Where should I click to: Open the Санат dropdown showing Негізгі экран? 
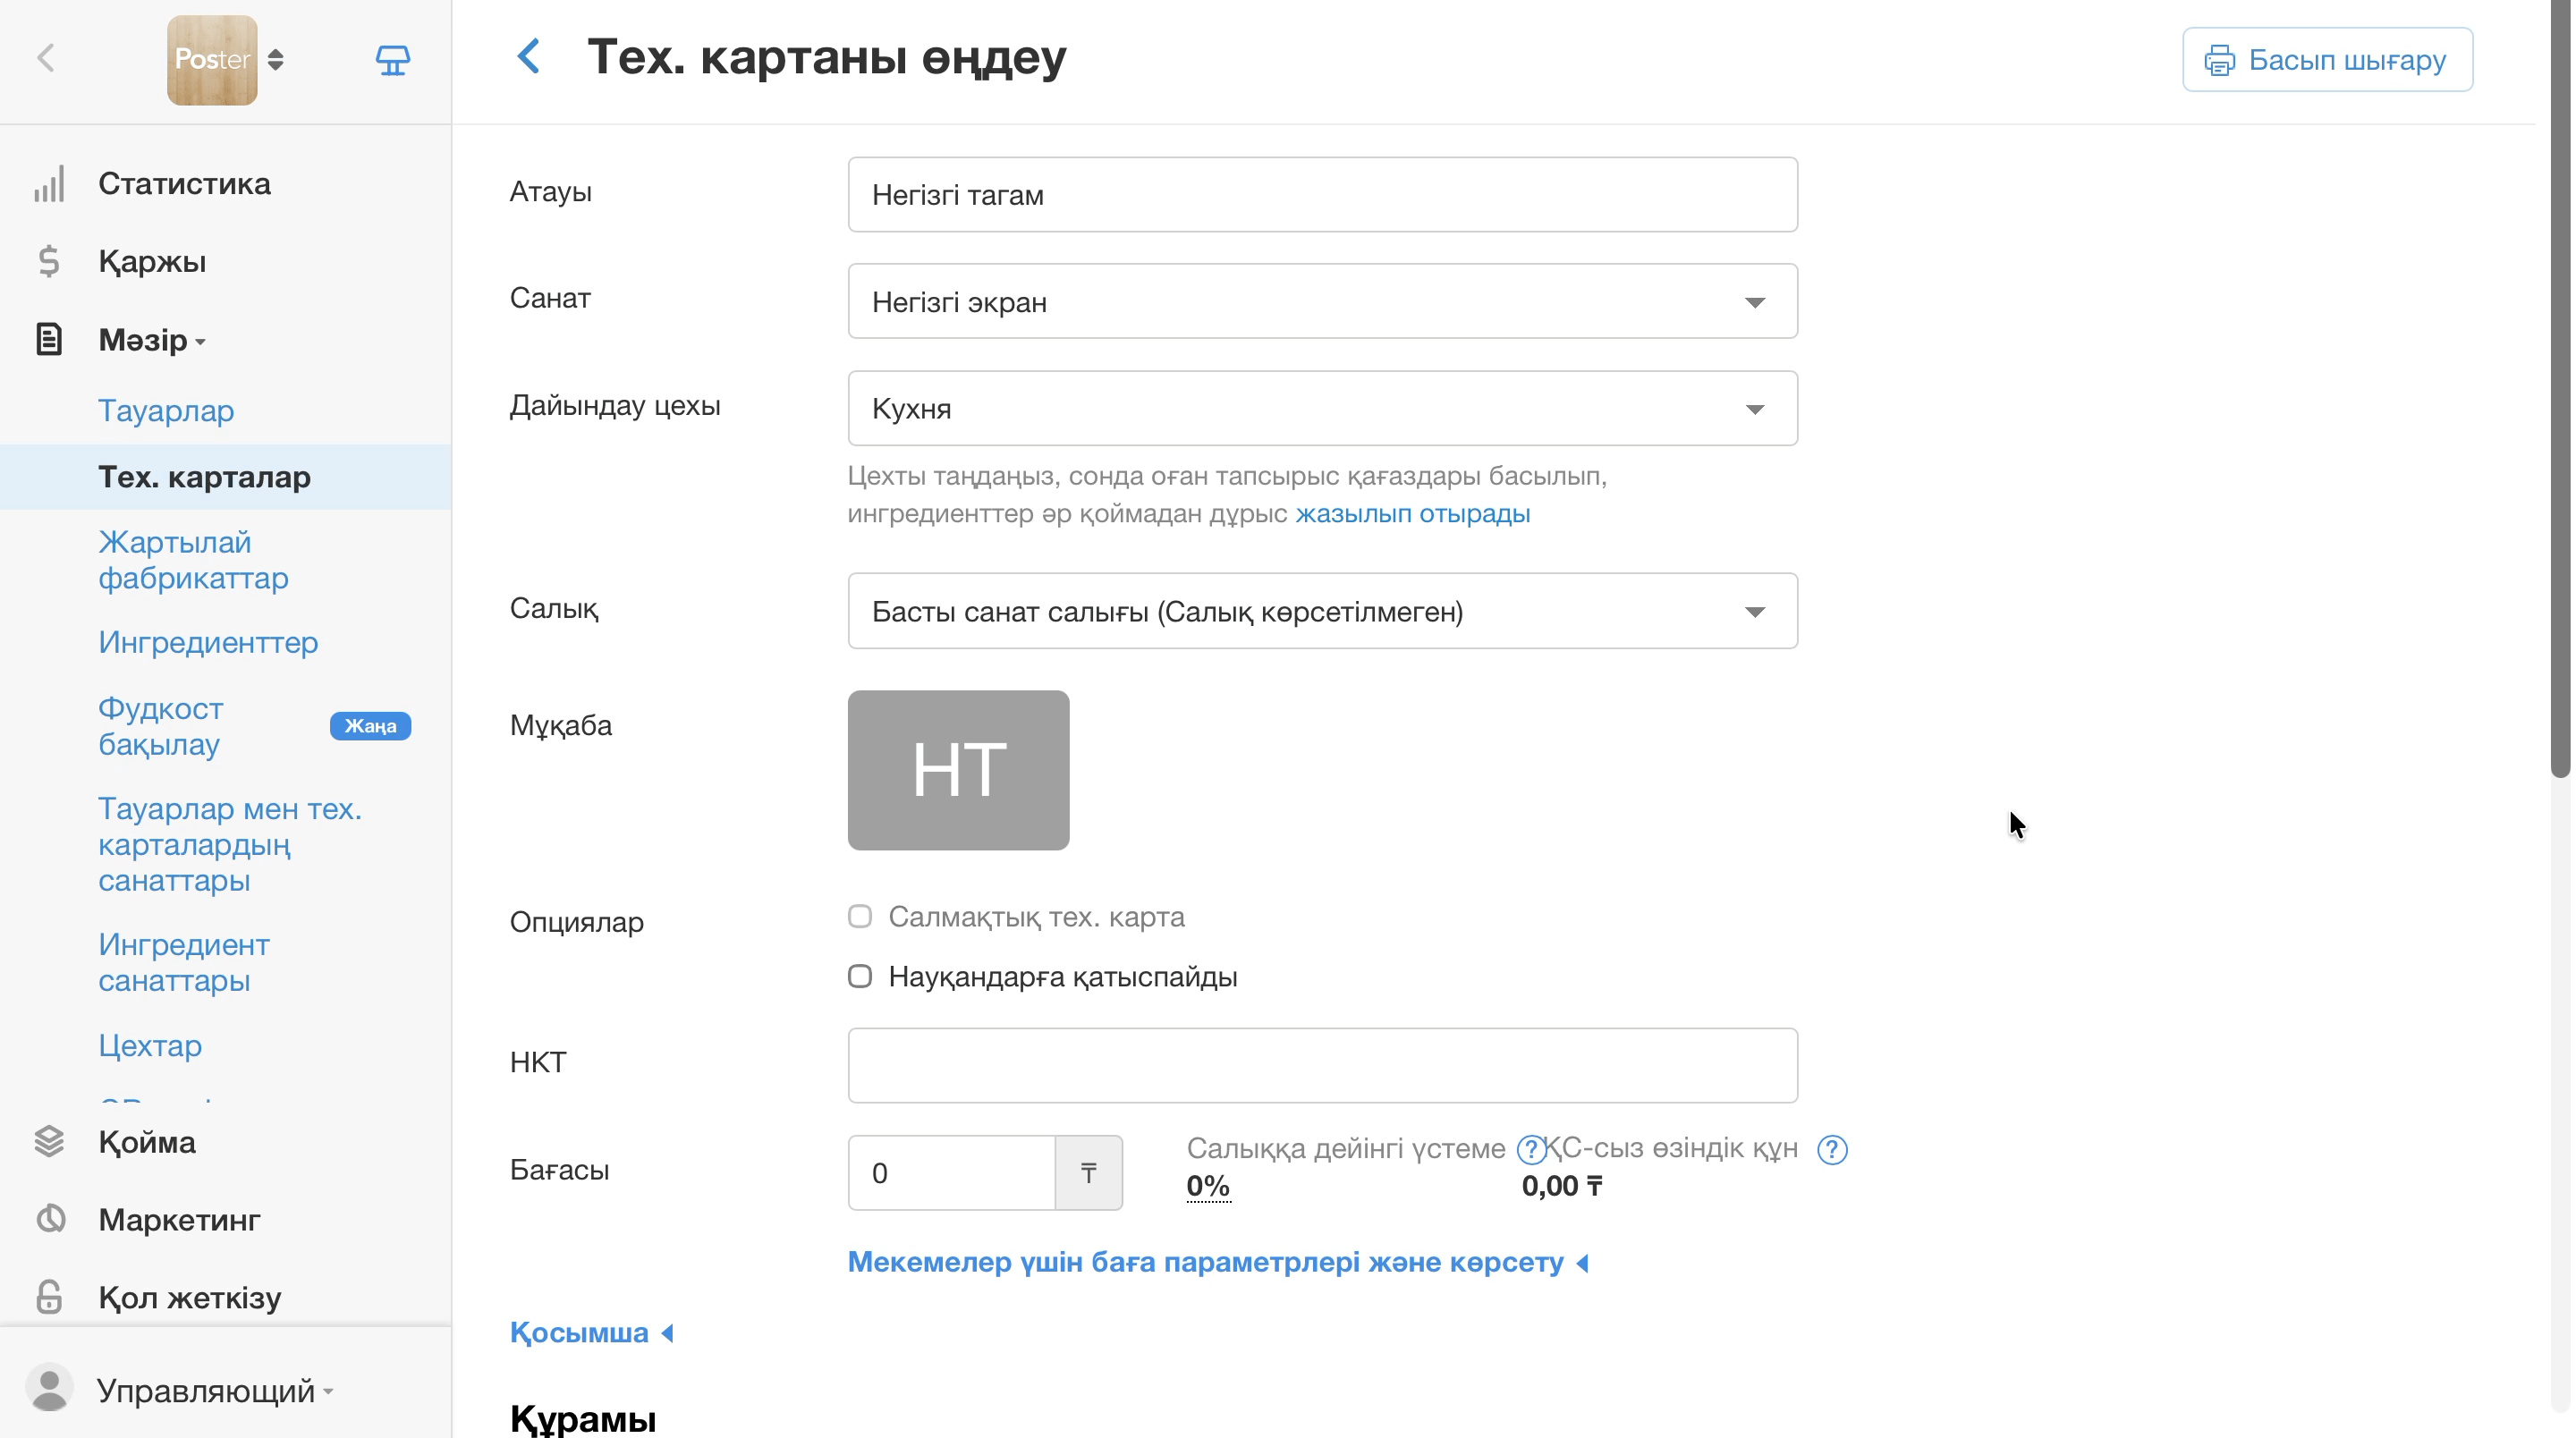1322,301
